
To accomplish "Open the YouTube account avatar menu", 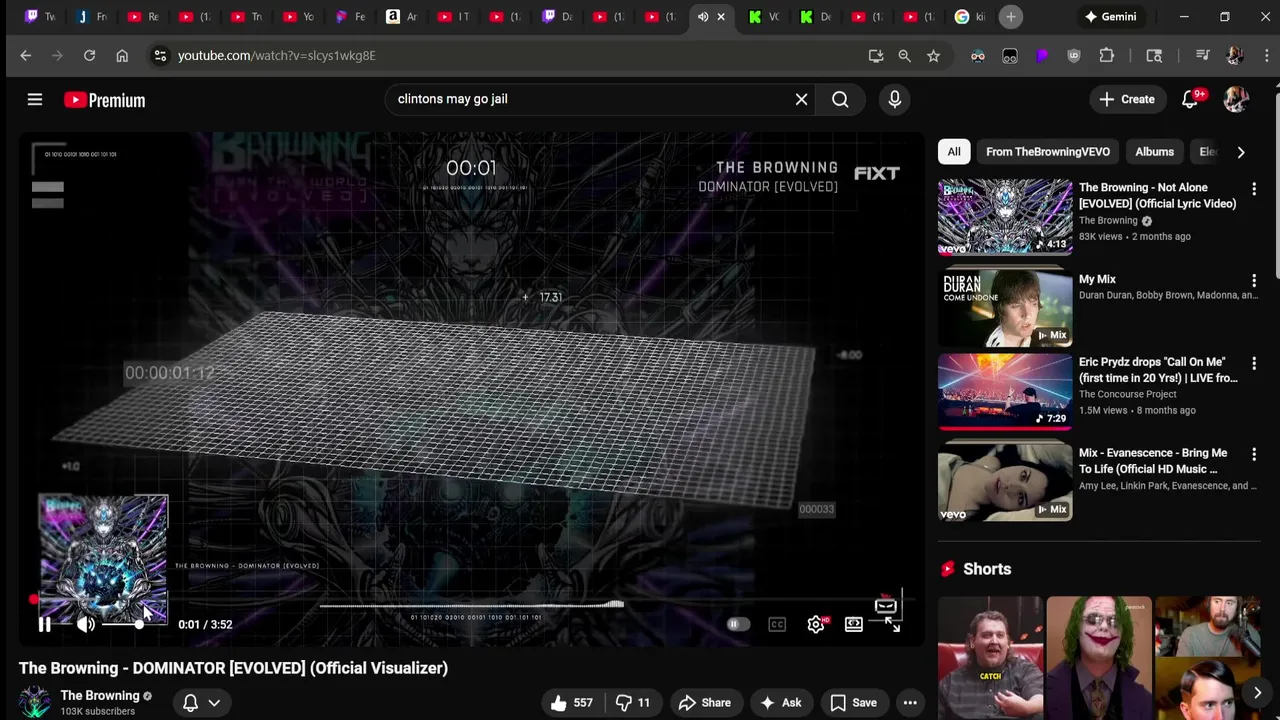I will click(x=1236, y=99).
